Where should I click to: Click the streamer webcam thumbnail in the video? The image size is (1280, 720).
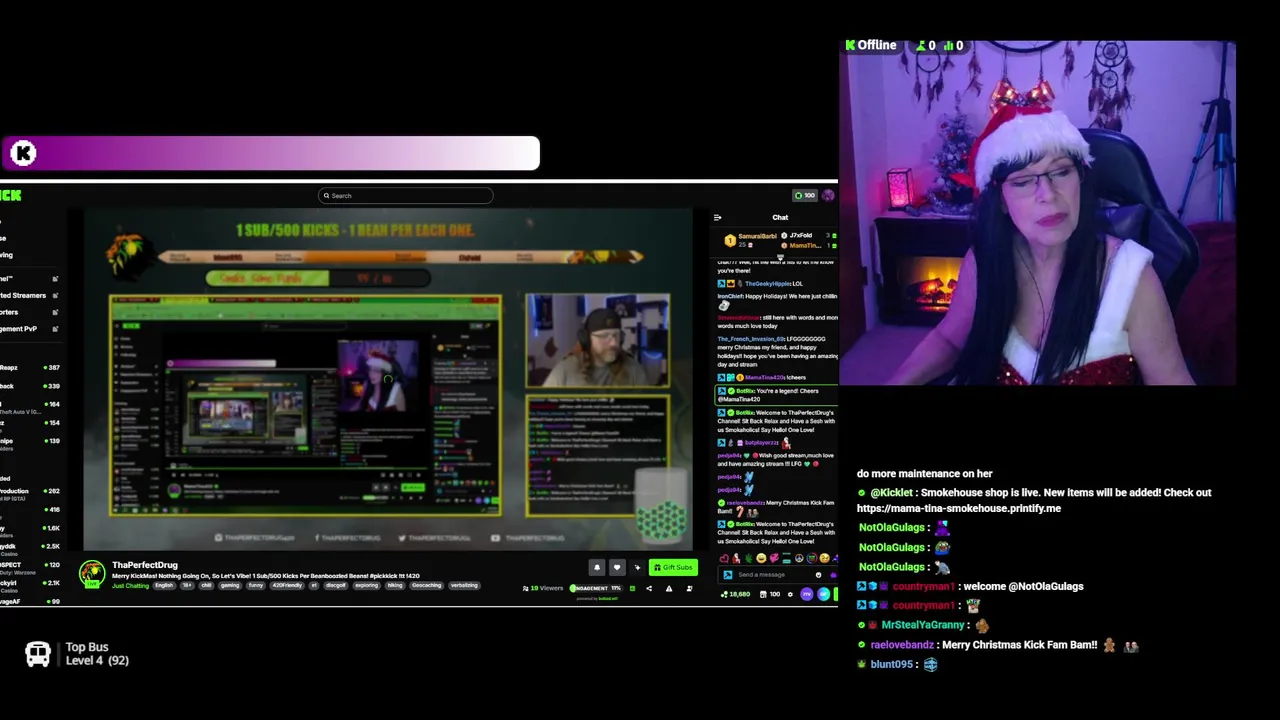coord(598,340)
